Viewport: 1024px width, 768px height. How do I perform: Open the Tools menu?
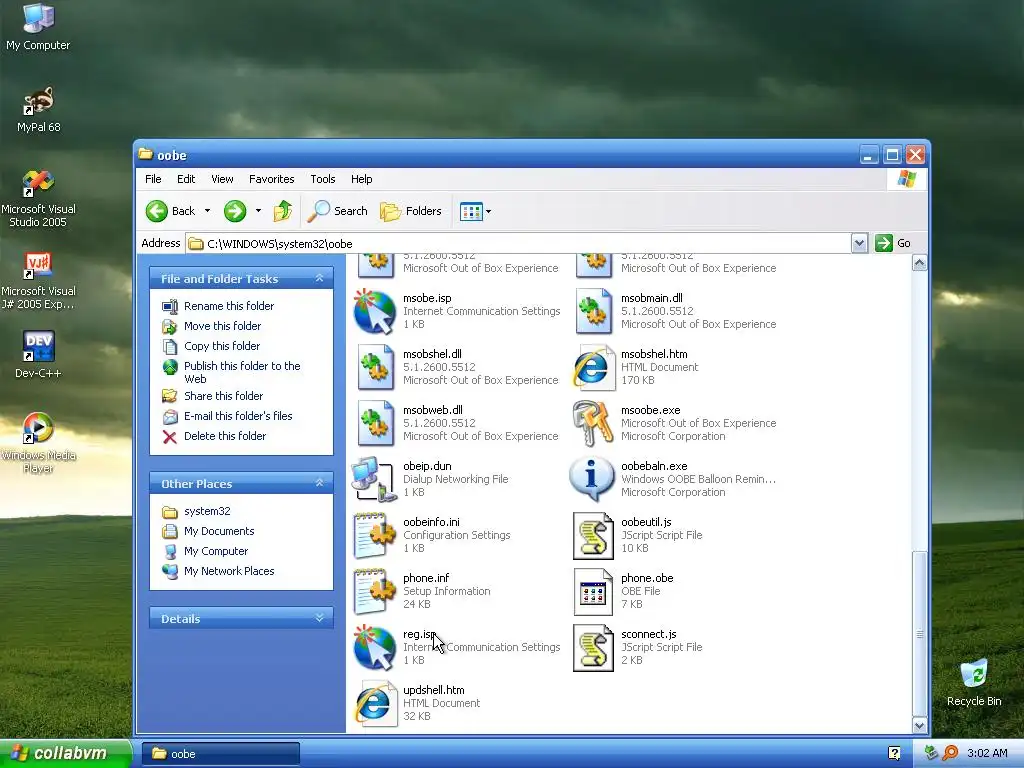[x=323, y=179]
